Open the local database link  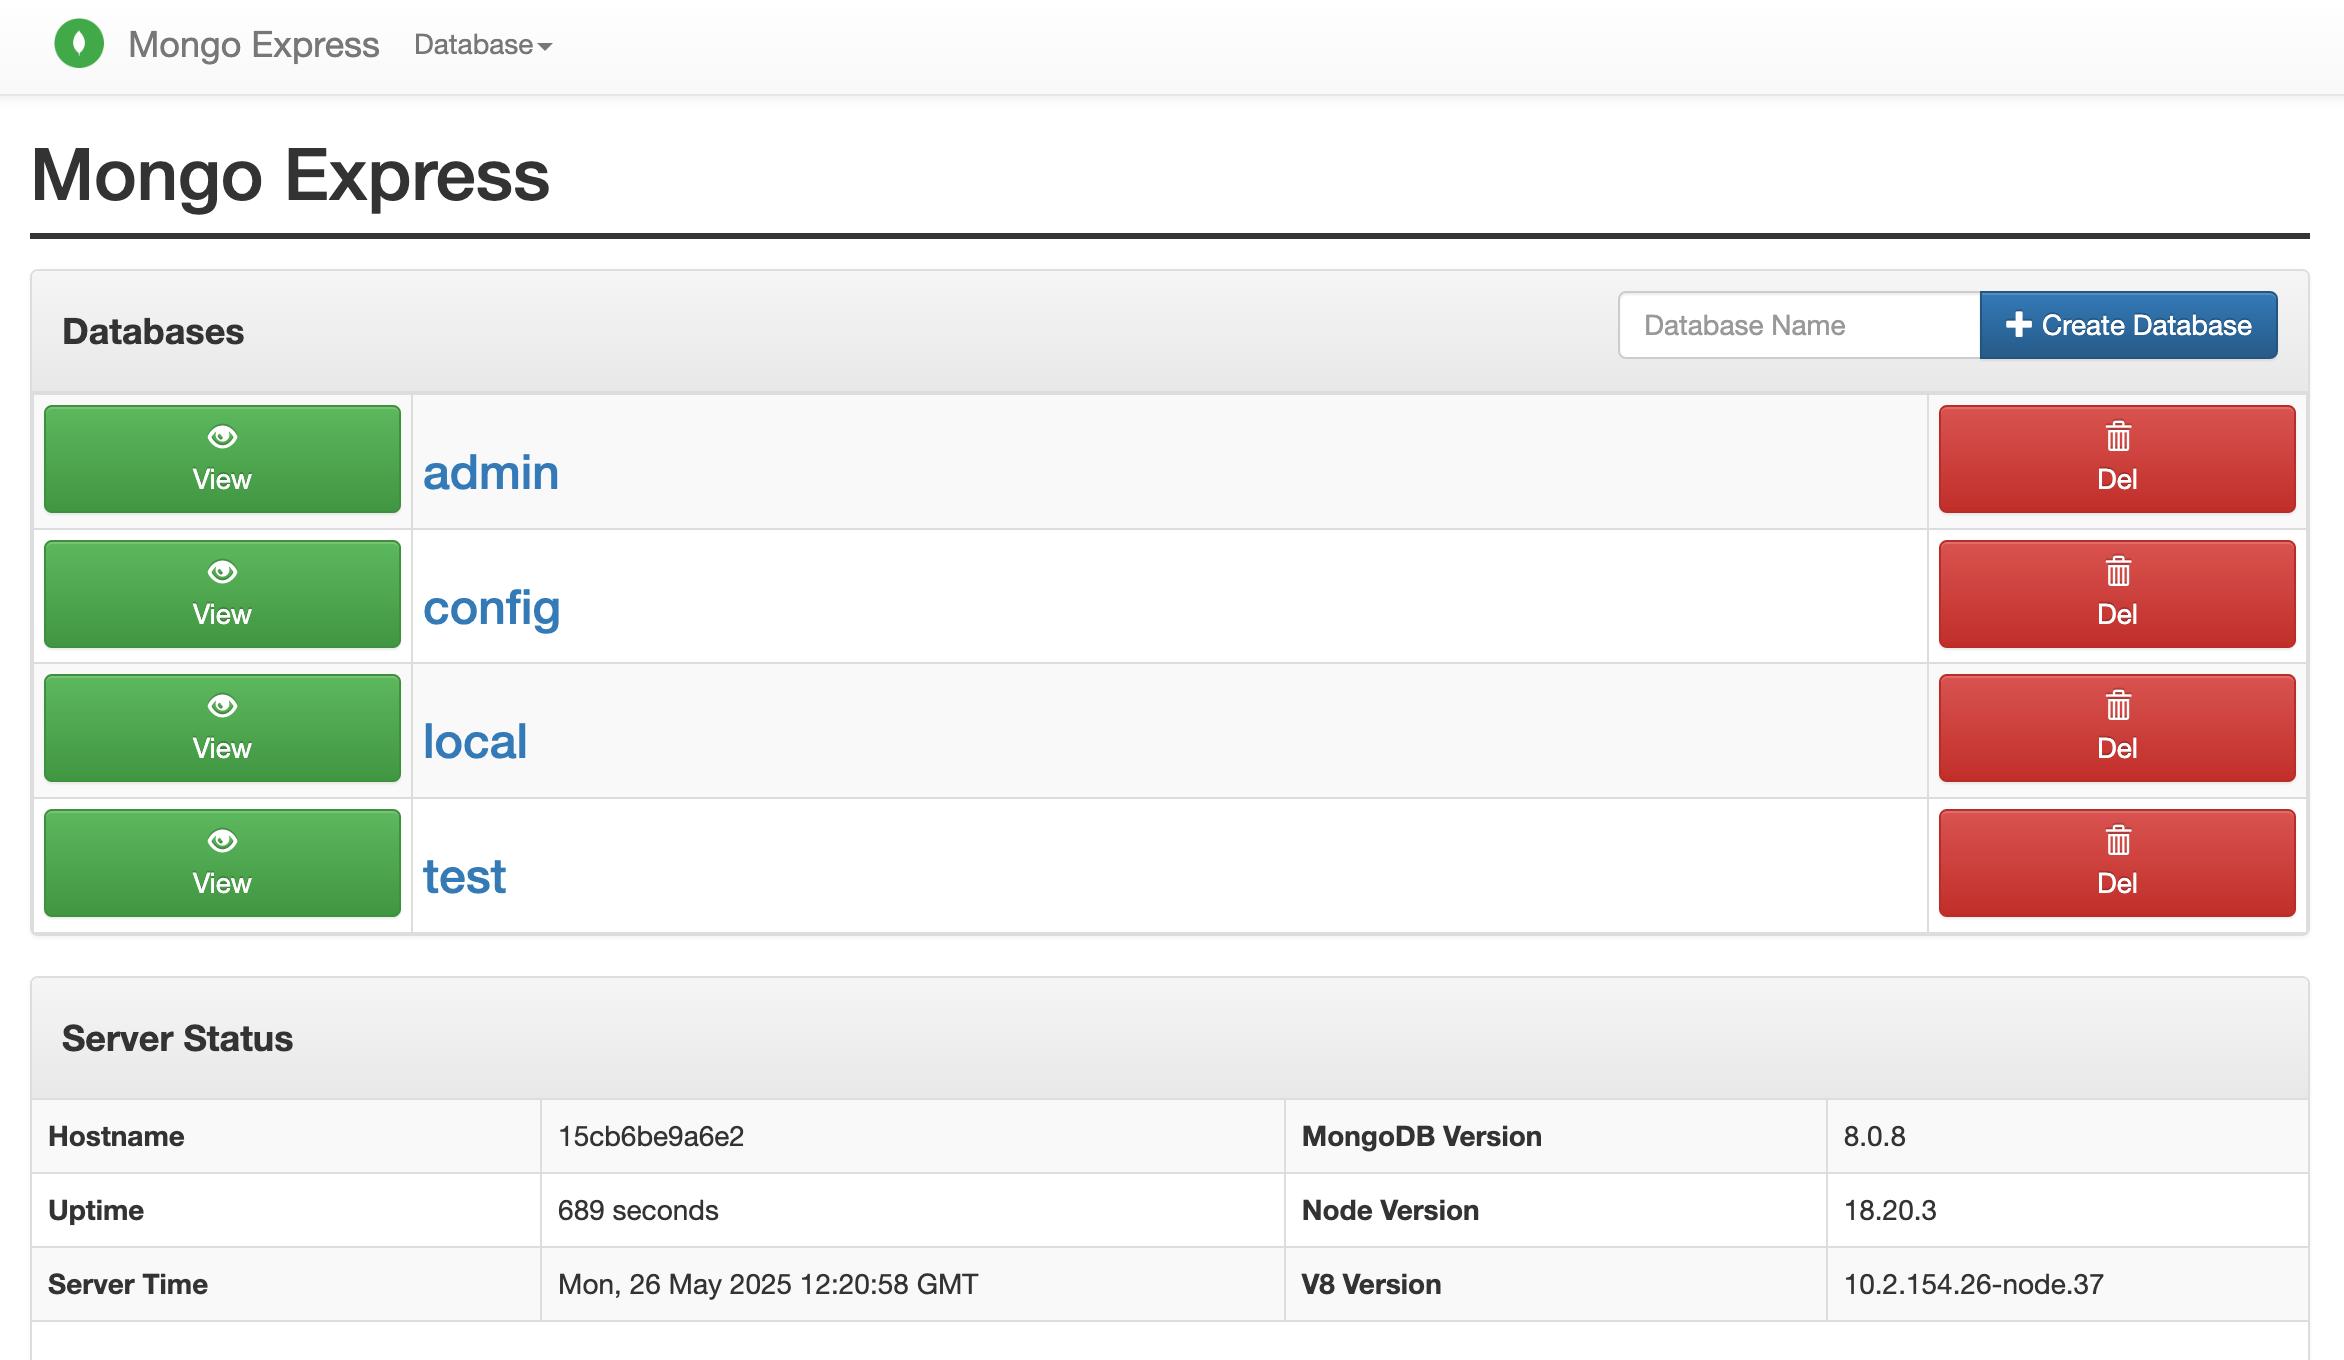pyautogui.click(x=475, y=740)
